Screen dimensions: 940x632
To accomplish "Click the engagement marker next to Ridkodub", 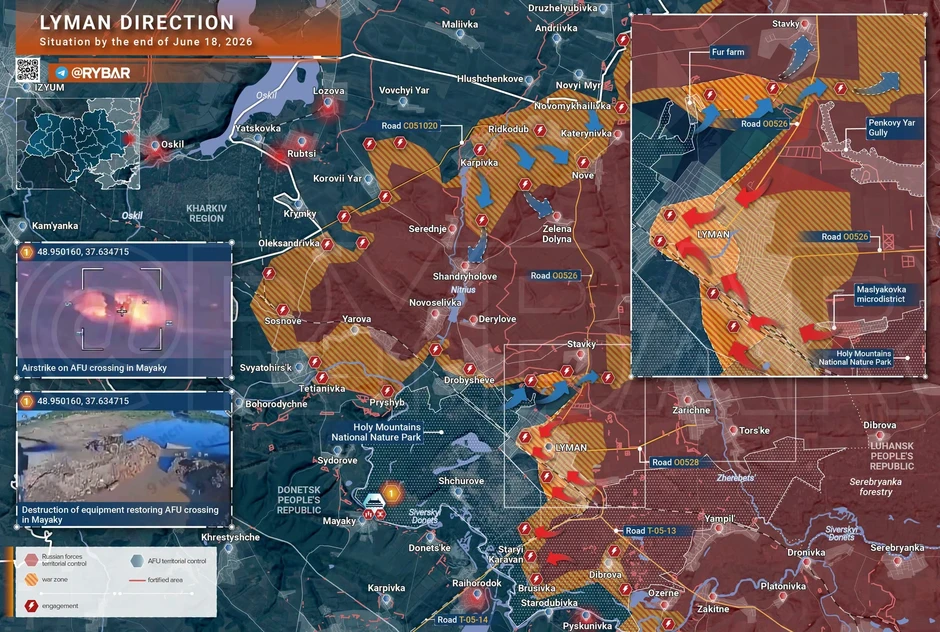I will point(540,130).
